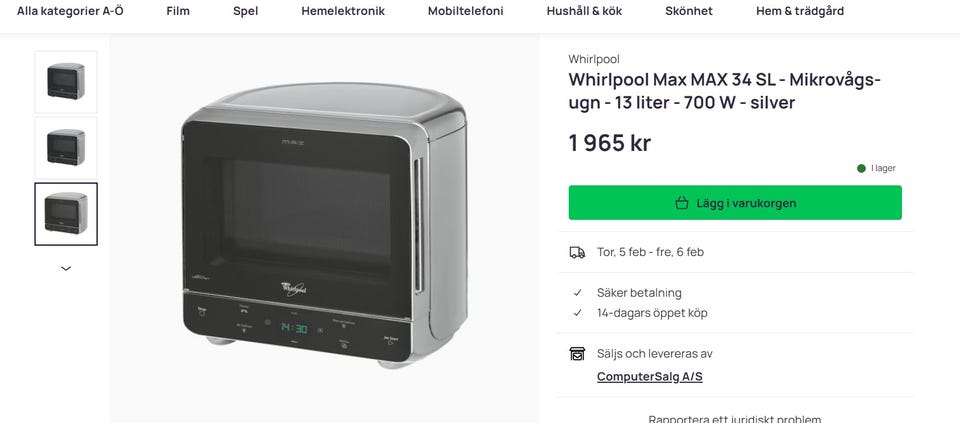The width and height of the screenshot is (960, 423).
Task: Click the store icon beside seller info
Action: (577, 354)
